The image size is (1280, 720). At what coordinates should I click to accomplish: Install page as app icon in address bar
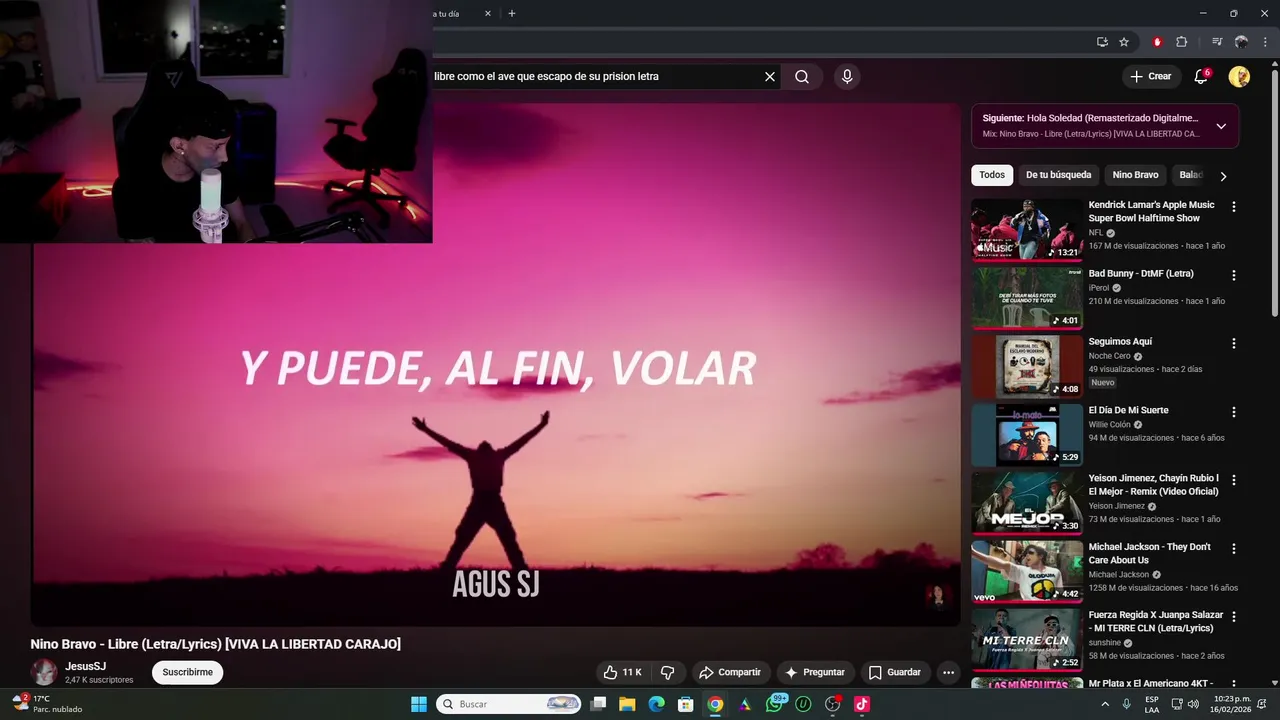click(1102, 42)
